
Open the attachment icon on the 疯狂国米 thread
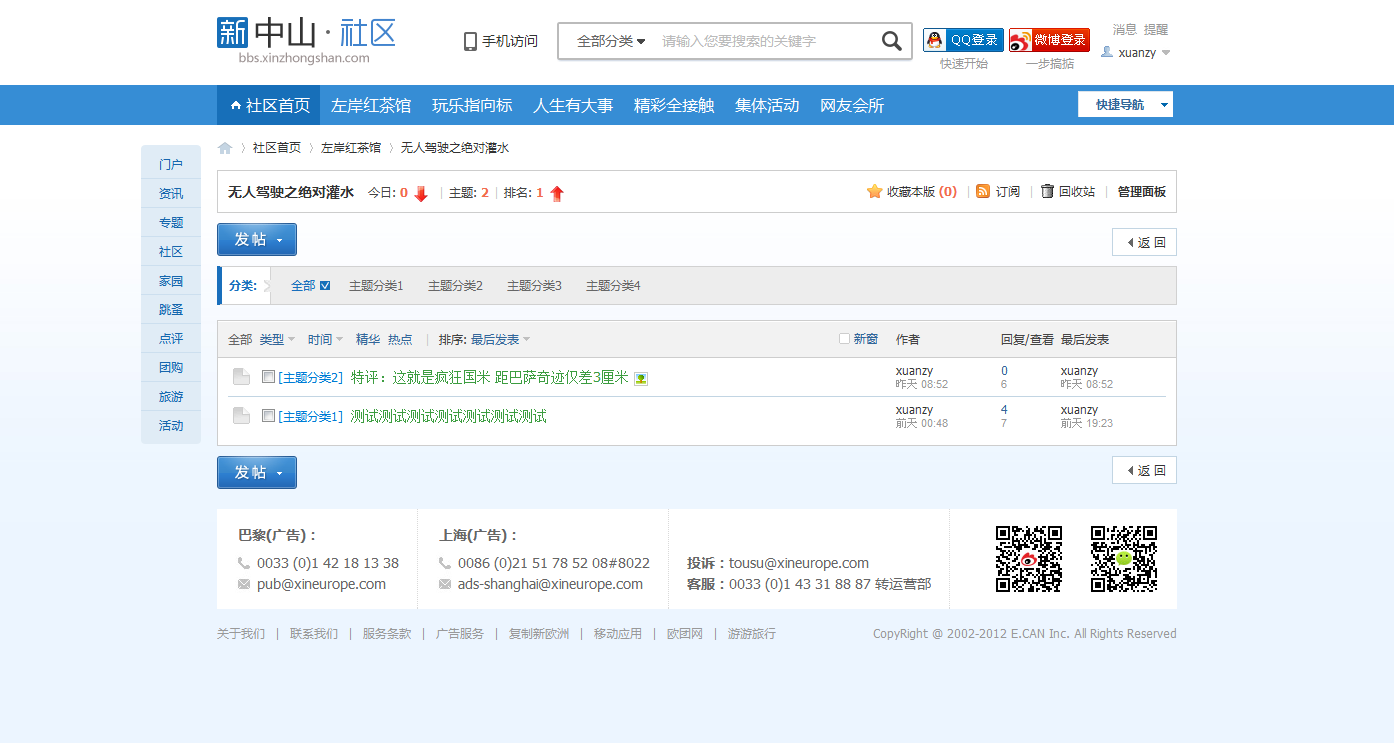coord(641,378)
